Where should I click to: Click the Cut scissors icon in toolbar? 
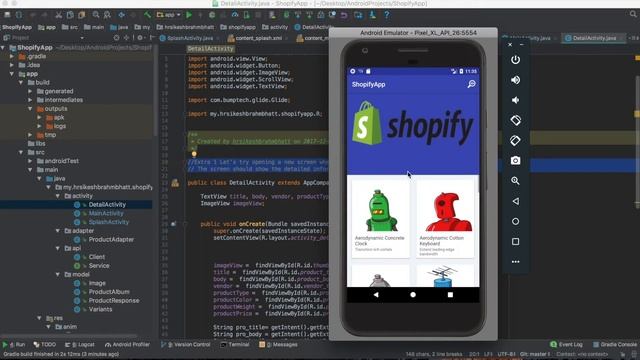click(59, 15)
